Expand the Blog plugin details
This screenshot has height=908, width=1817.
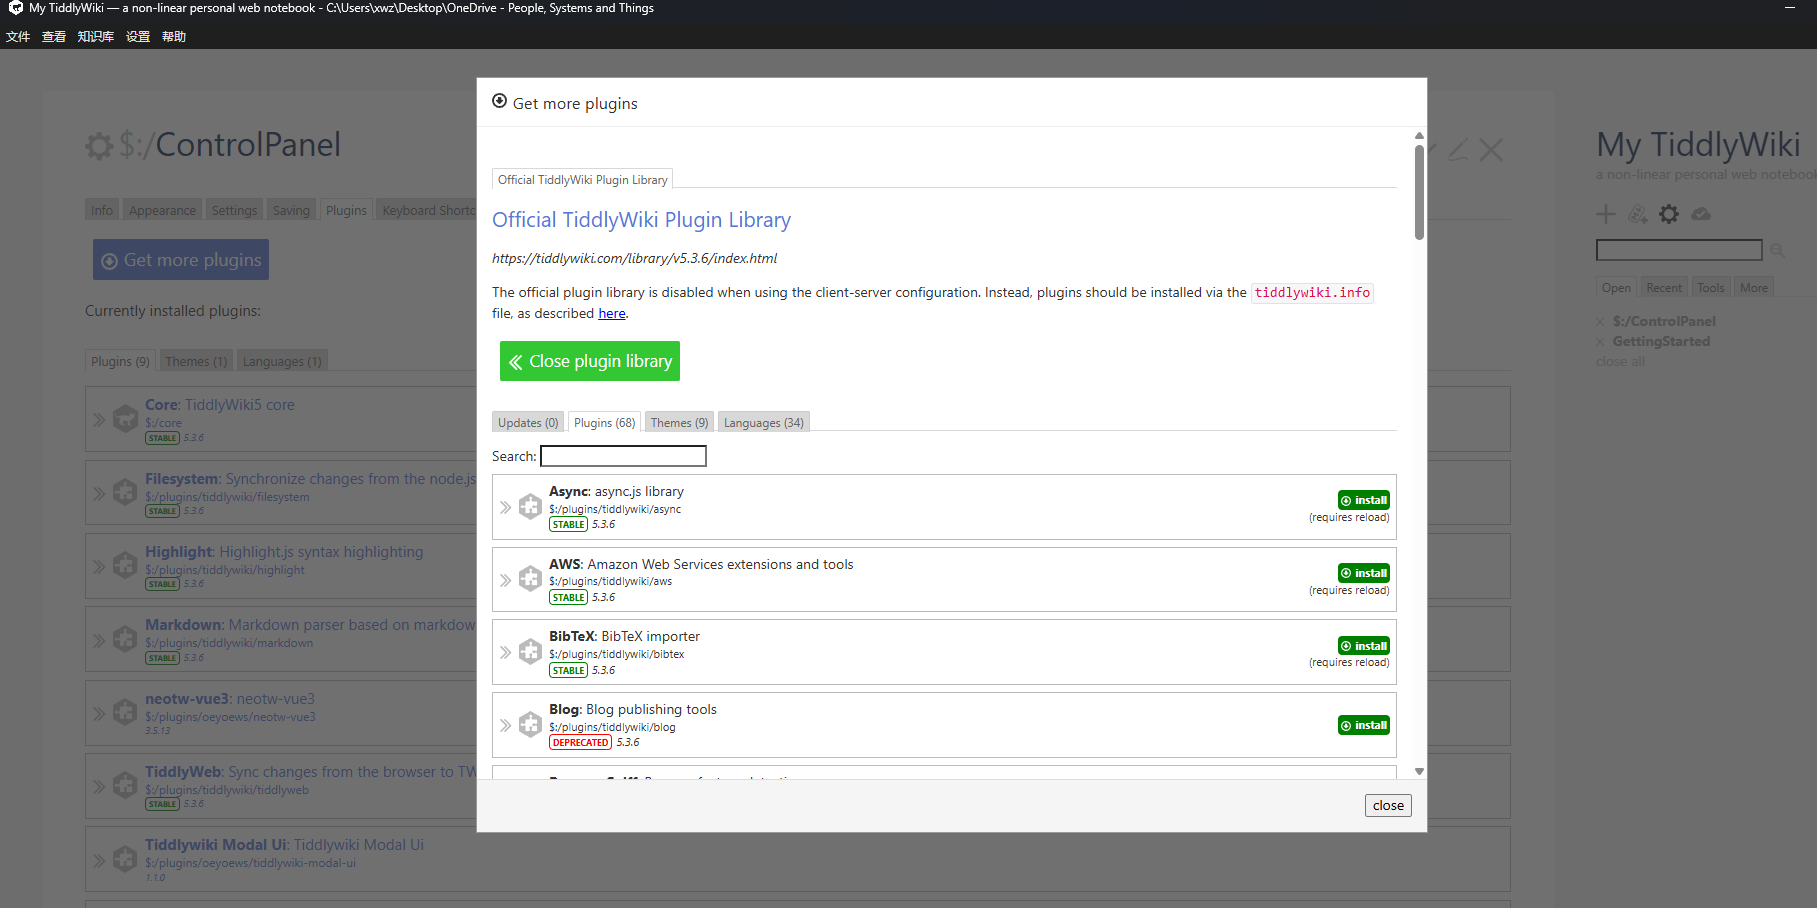click(x=505, y=725)
